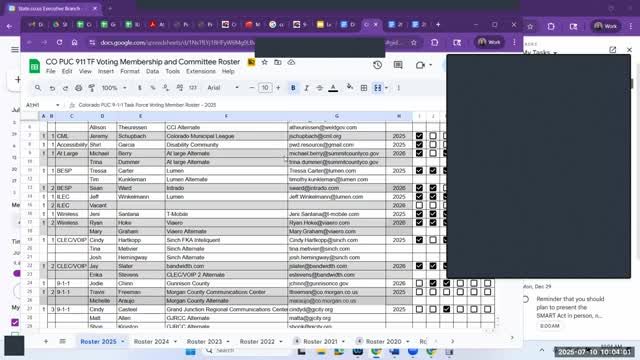Open the borders tool icon
Image resolution: width=640 pixels, height=360 pixels.
(364, 88)
